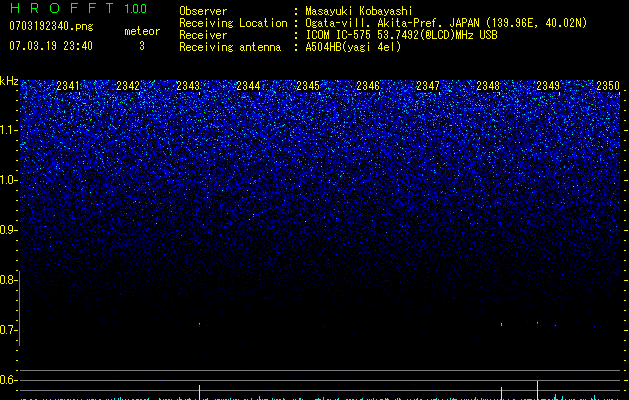Viewport: 629px width, 400px height.
Task: Click the yellow detection tick below the 2348 marker
Action: (x=501, y=393)
